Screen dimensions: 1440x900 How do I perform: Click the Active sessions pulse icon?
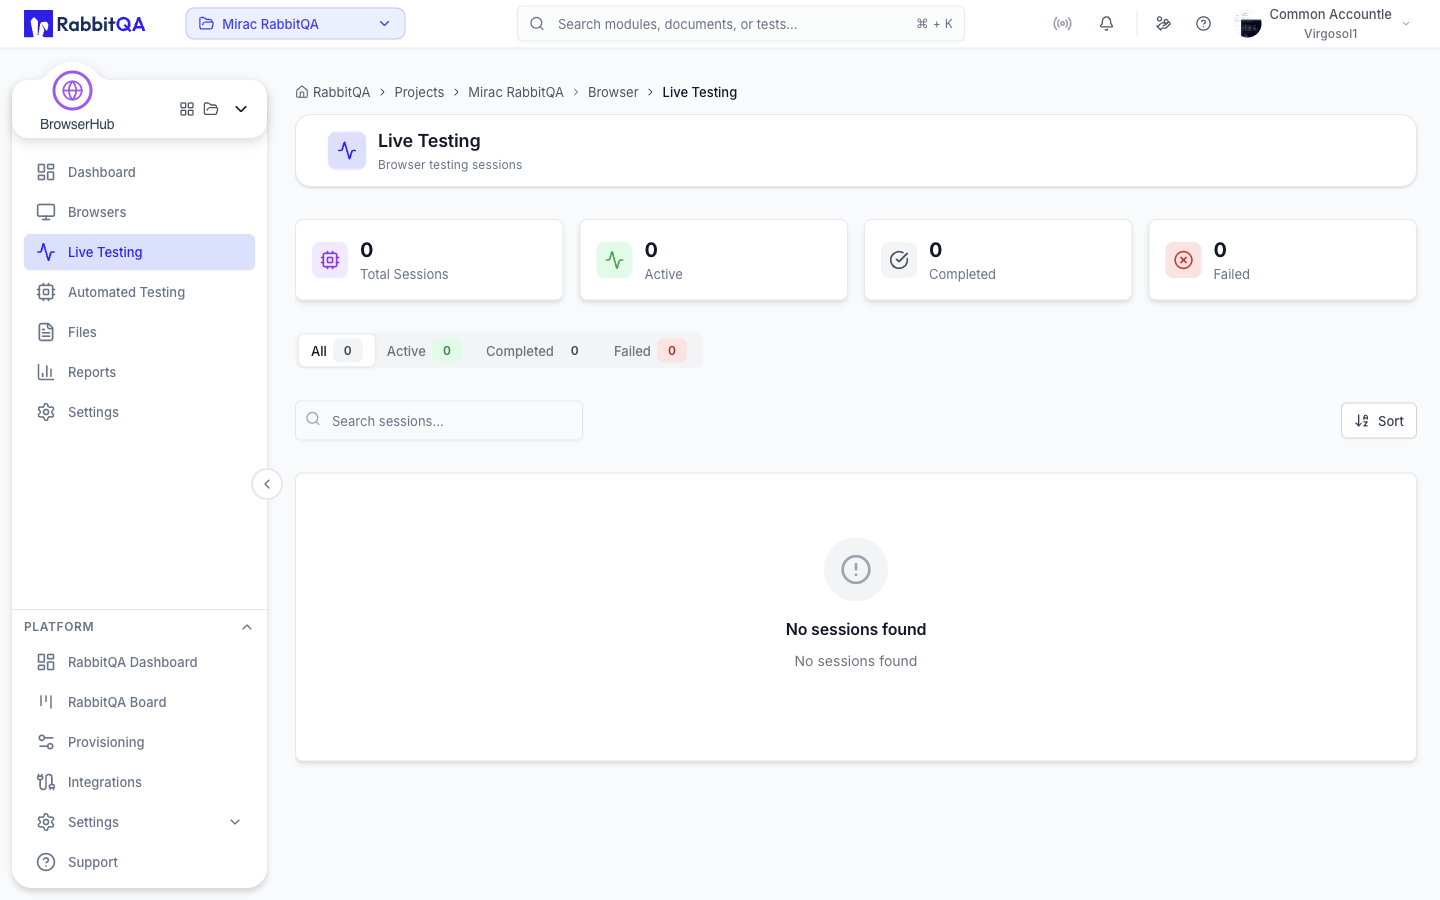(x=615, y=260)
